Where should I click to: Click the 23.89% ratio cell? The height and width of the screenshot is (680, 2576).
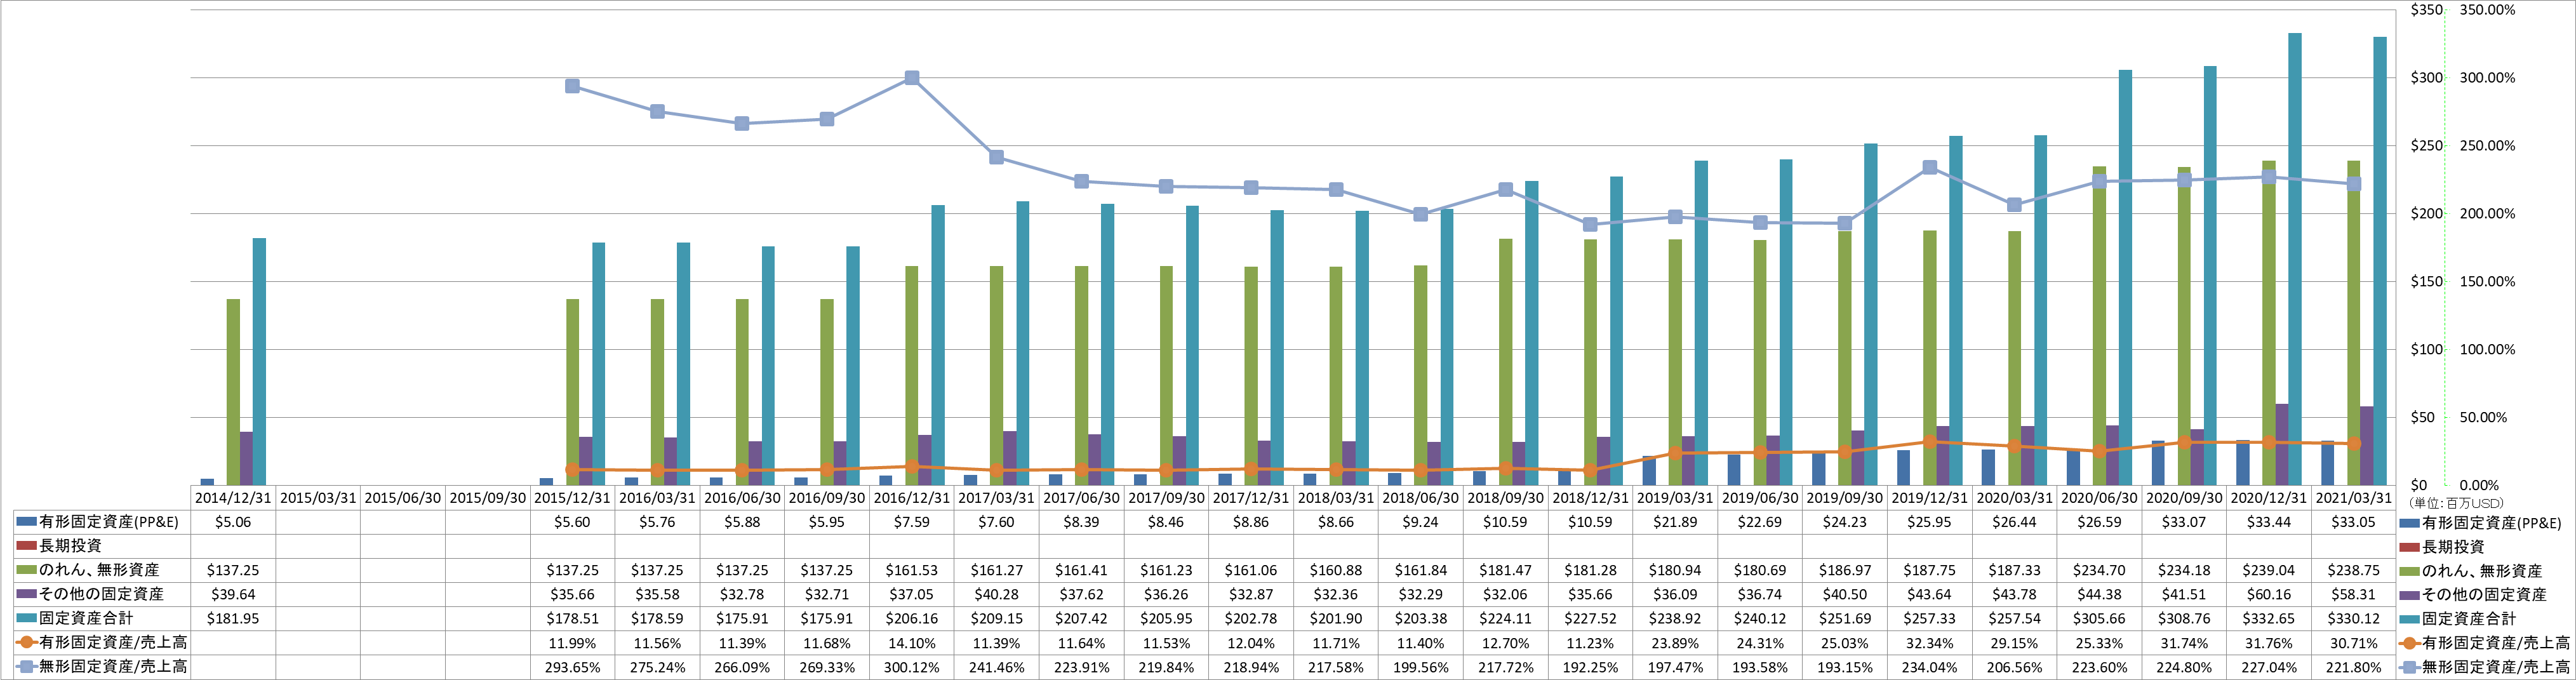coord(1675,643)
